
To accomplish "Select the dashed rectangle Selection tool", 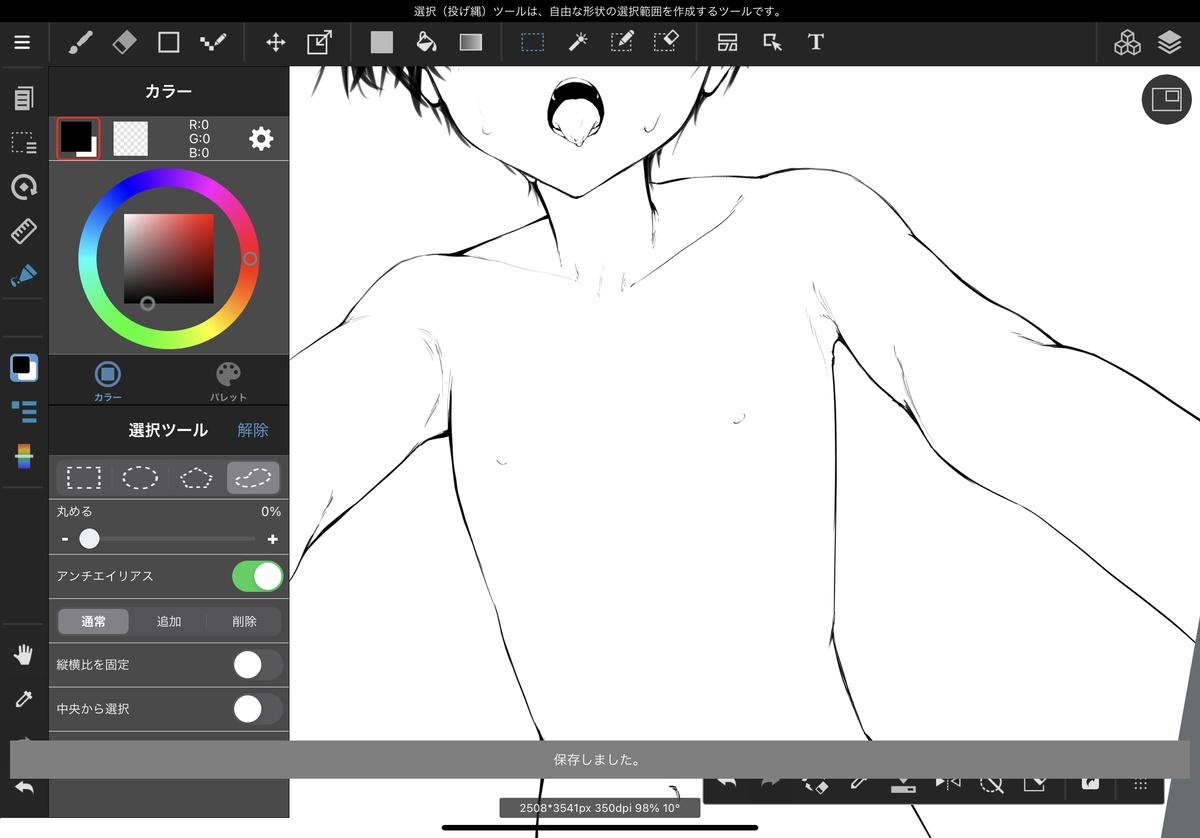I will point(533,42).
